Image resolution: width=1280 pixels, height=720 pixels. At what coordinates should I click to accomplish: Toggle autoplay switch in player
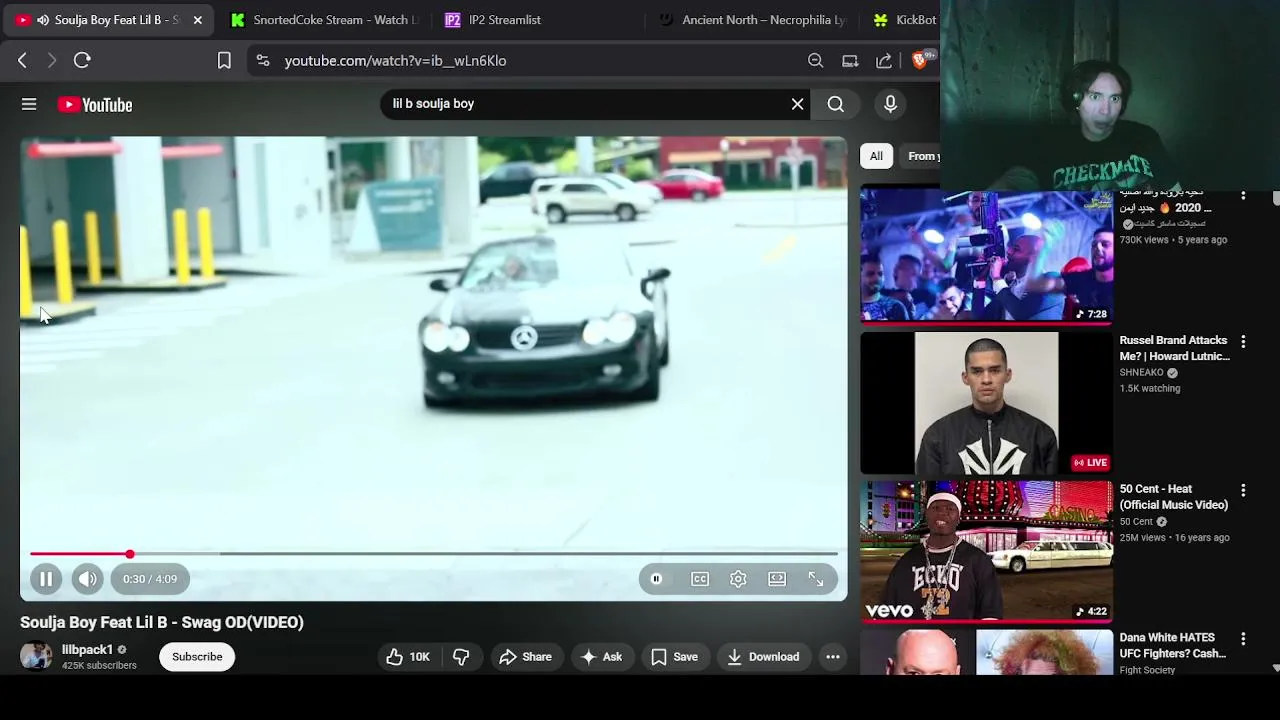coord(656,579)
